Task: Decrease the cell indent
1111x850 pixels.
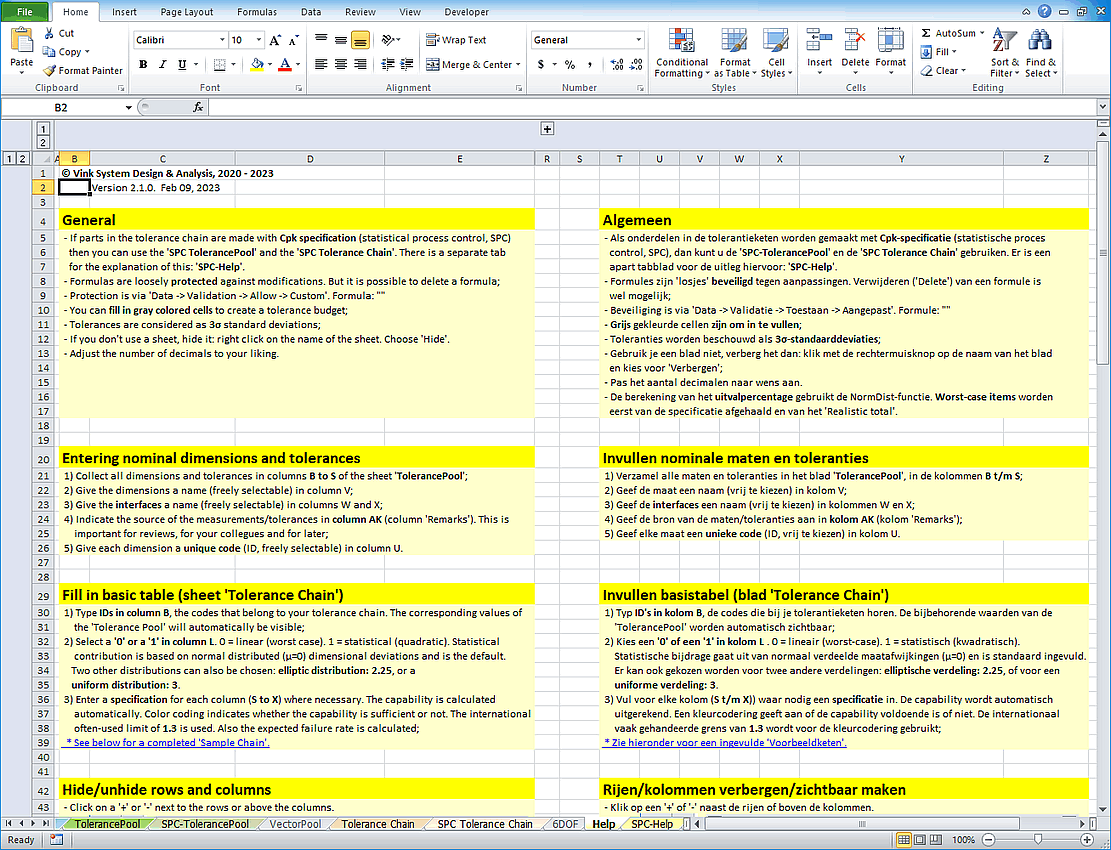Action: [388, 64]
